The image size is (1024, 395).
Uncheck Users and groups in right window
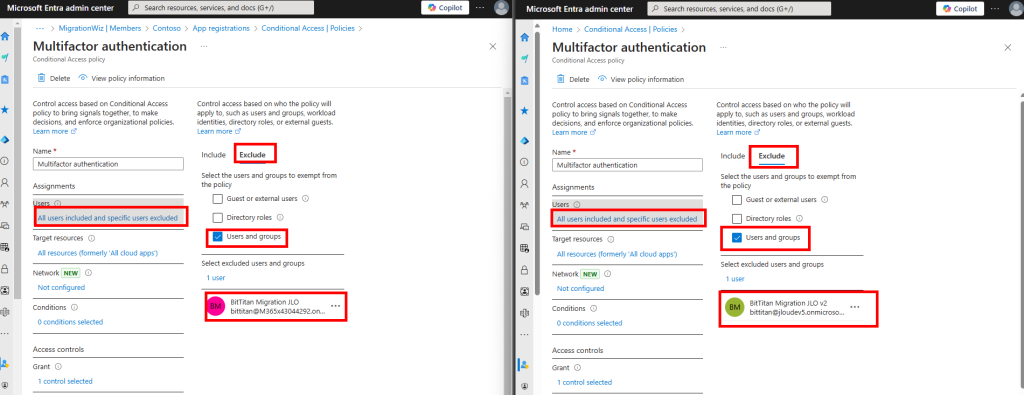click(737, 238)
